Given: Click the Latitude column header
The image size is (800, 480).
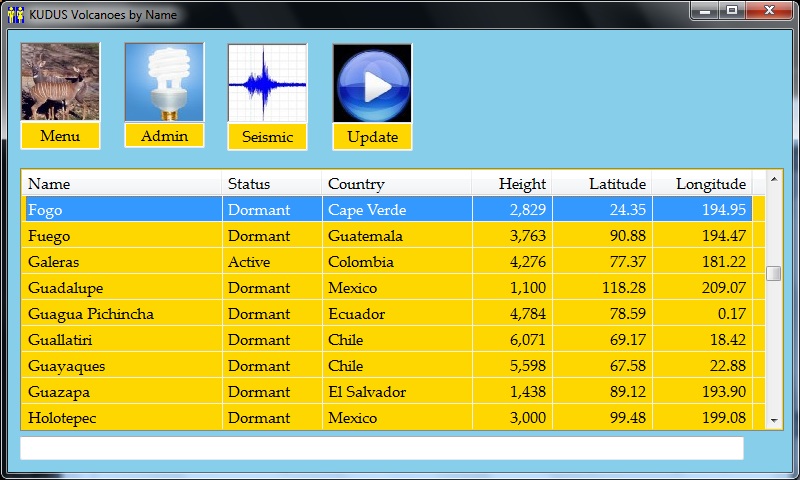Looking at the screenshot, I should pos(602,184).
